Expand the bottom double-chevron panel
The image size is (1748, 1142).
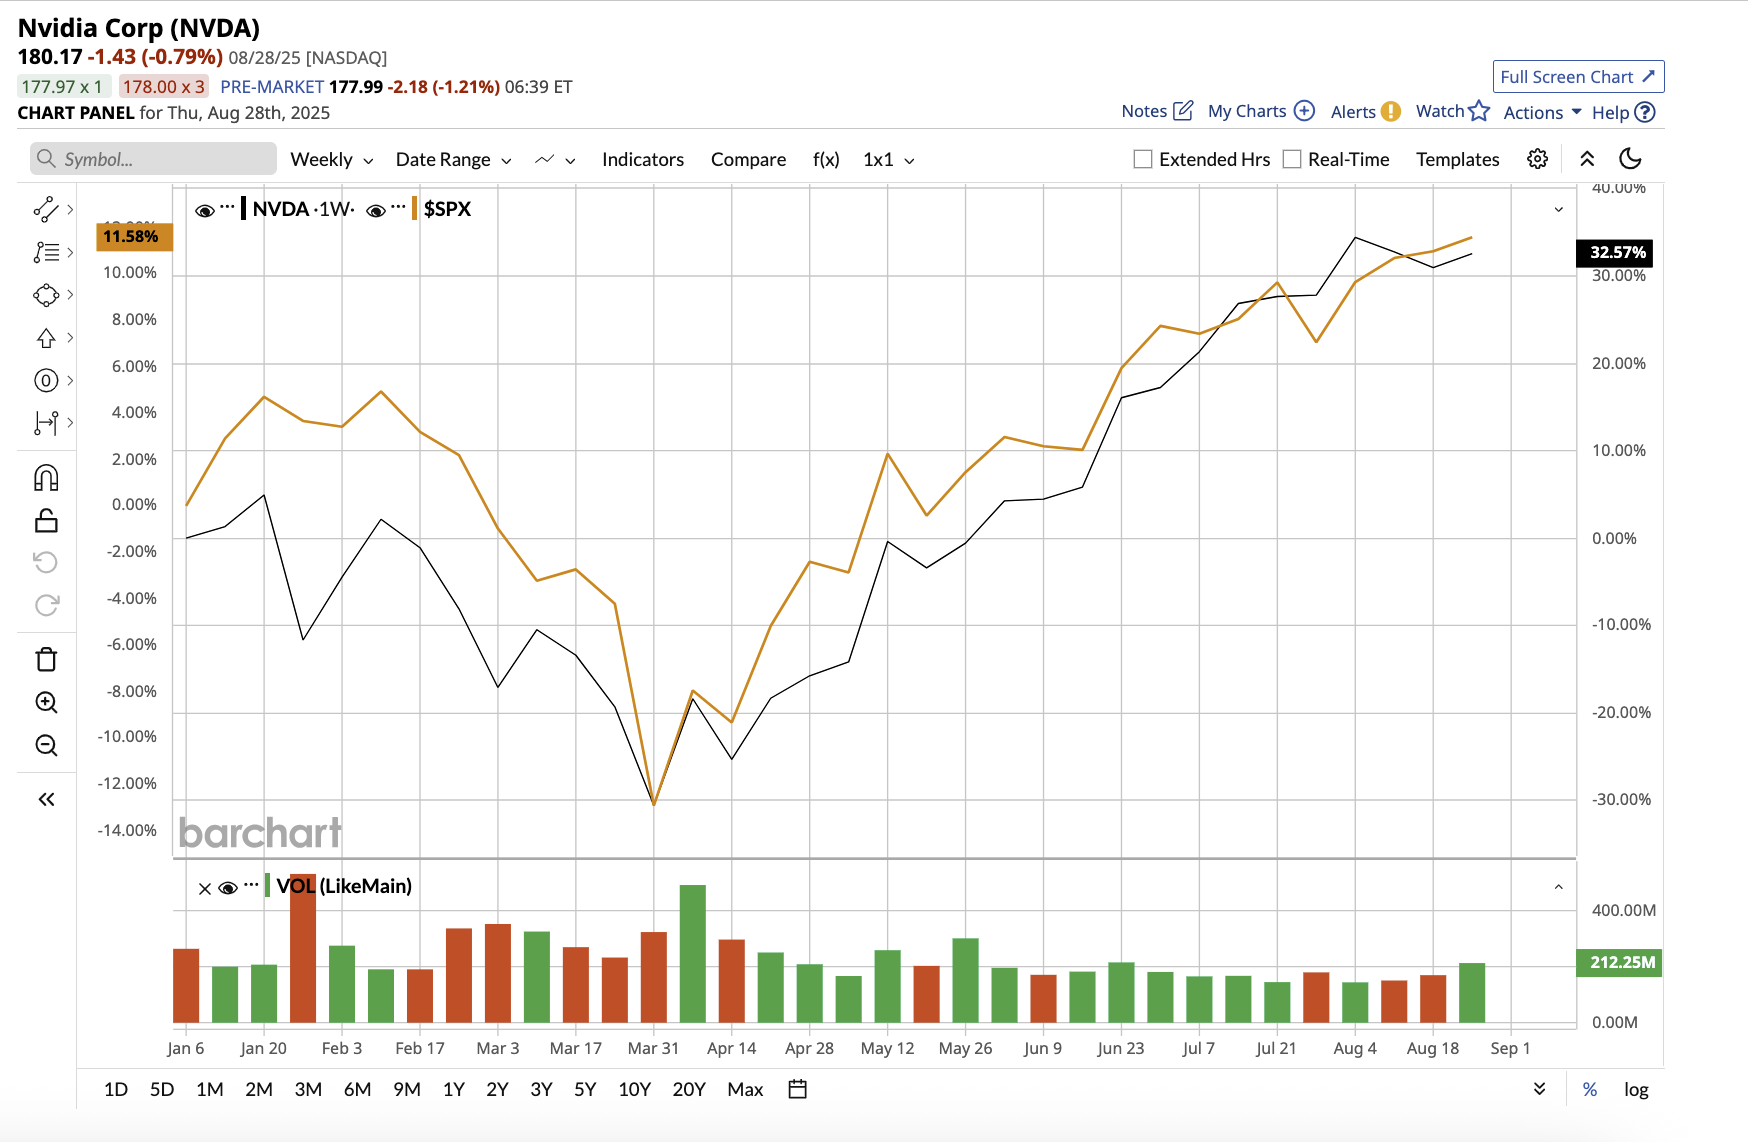coord(1539,1089)
